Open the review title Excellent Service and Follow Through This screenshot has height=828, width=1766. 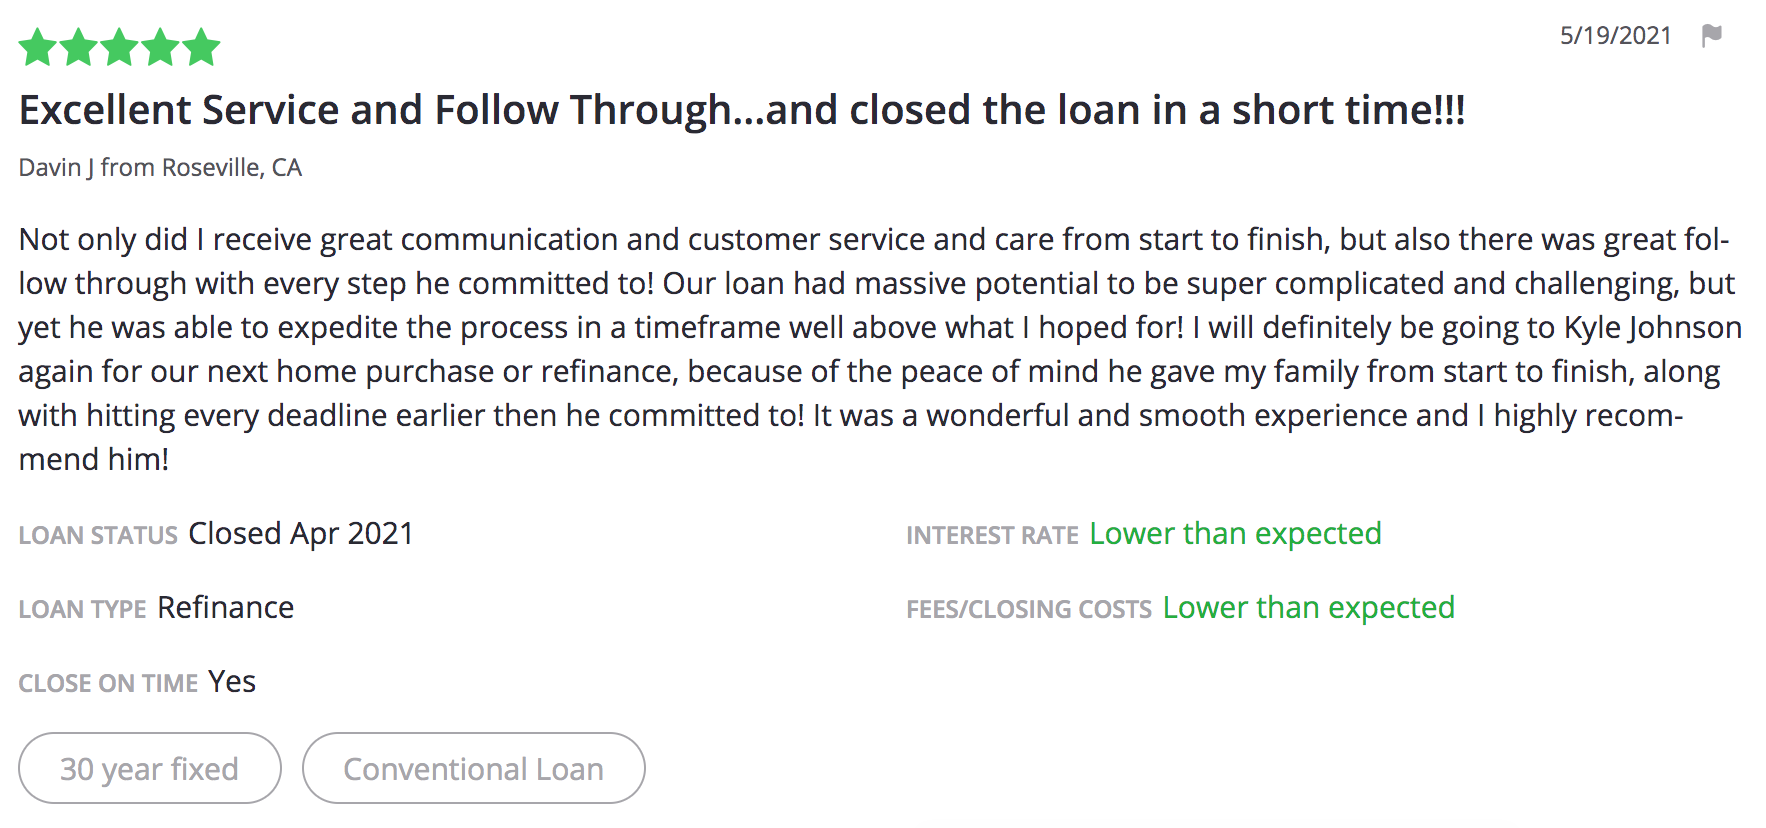(742, 110)
